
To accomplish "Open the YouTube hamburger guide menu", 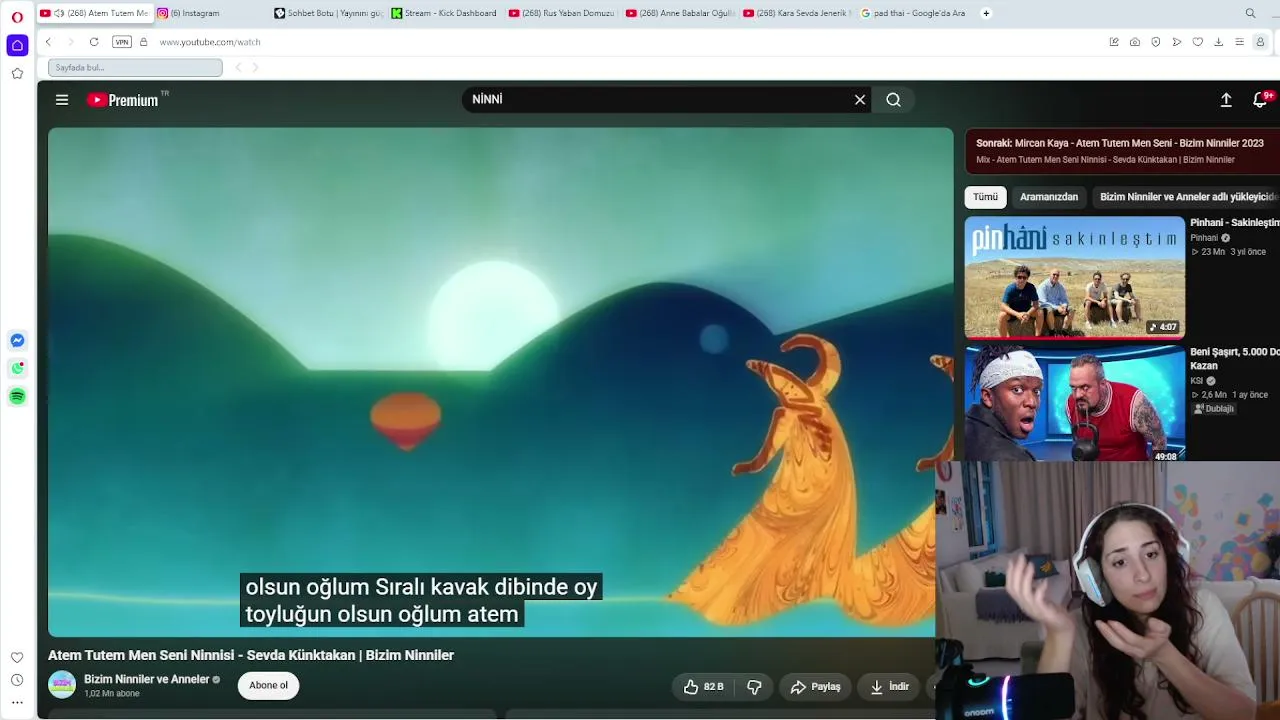I will click(x=62, y=100).
